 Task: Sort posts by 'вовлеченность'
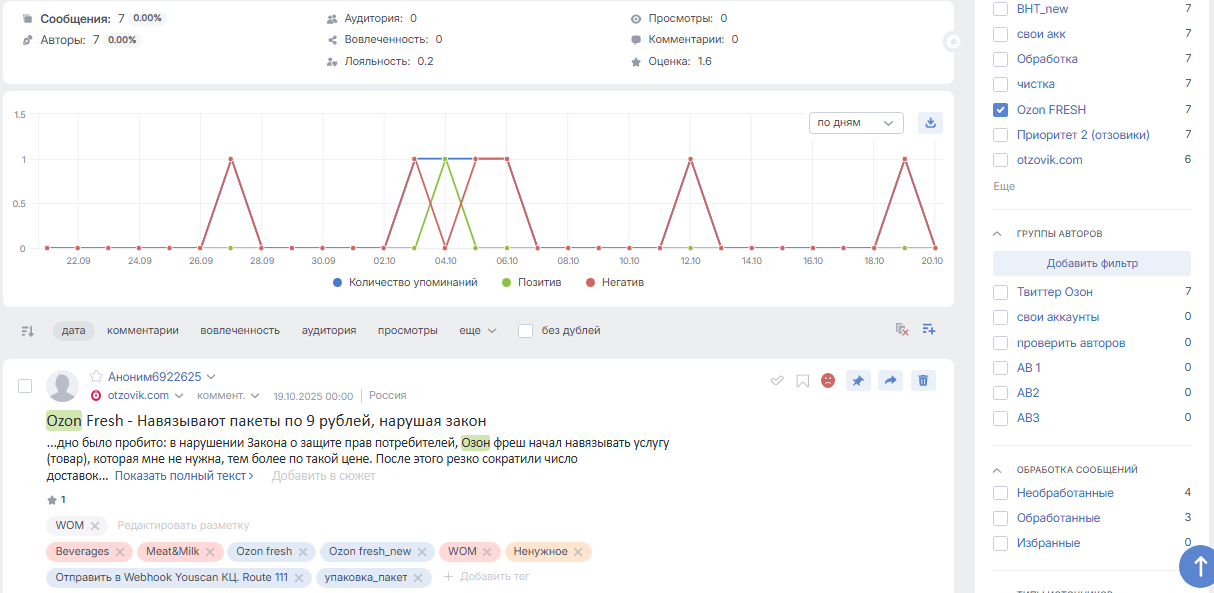(x=240, y=331)
